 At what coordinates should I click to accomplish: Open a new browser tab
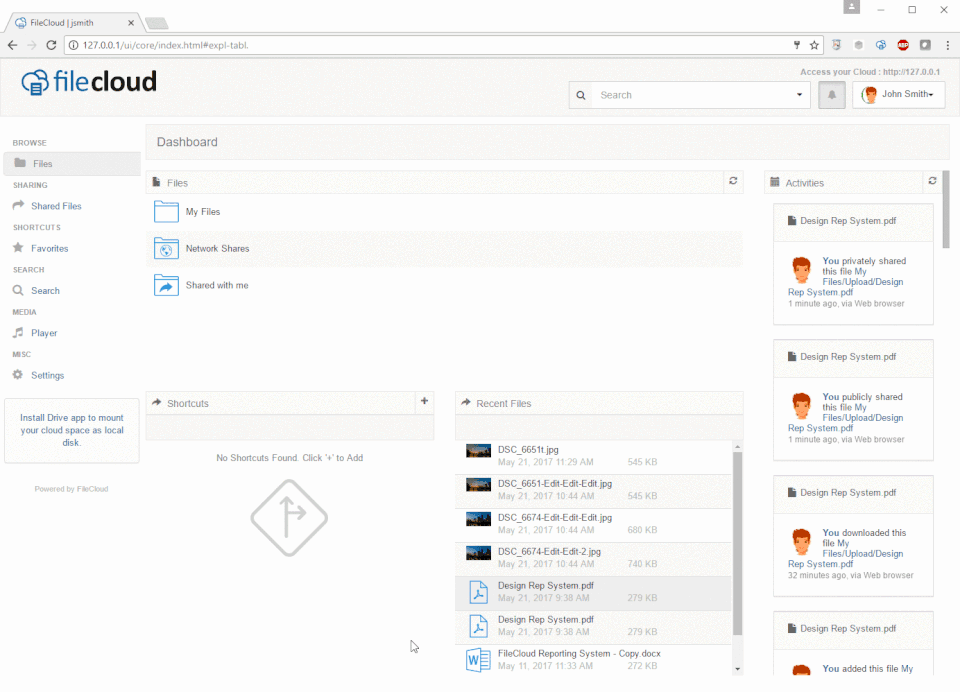tap(157, 23)
